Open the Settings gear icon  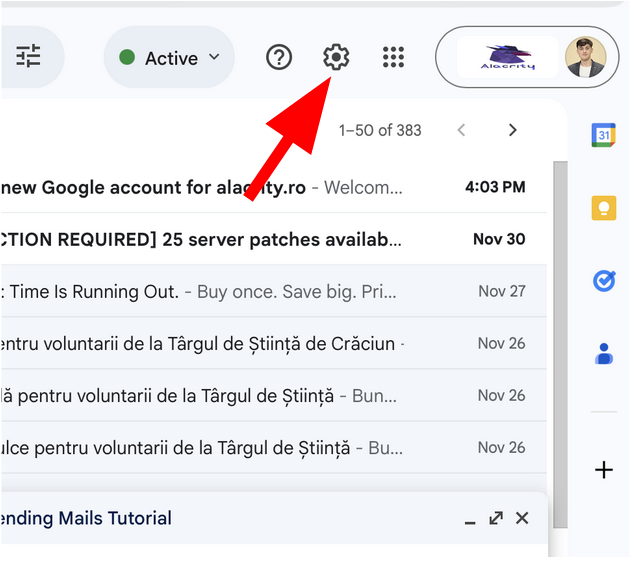point(336,57)
